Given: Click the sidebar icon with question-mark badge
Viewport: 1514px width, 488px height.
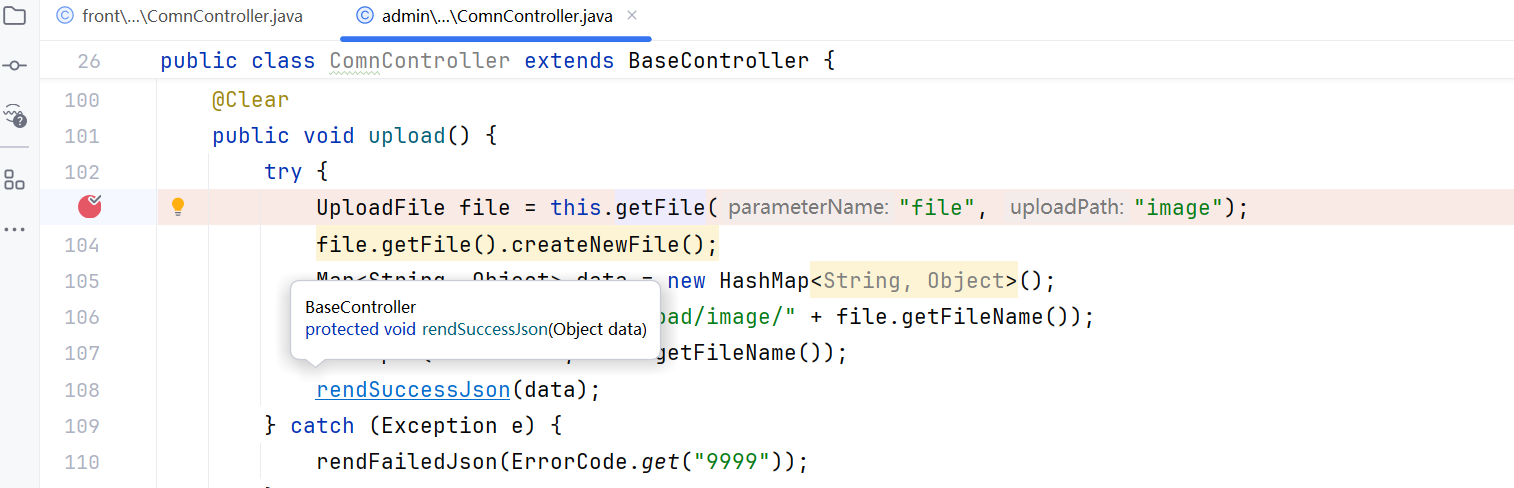Looking at the screenshot, I should point(15,116).
